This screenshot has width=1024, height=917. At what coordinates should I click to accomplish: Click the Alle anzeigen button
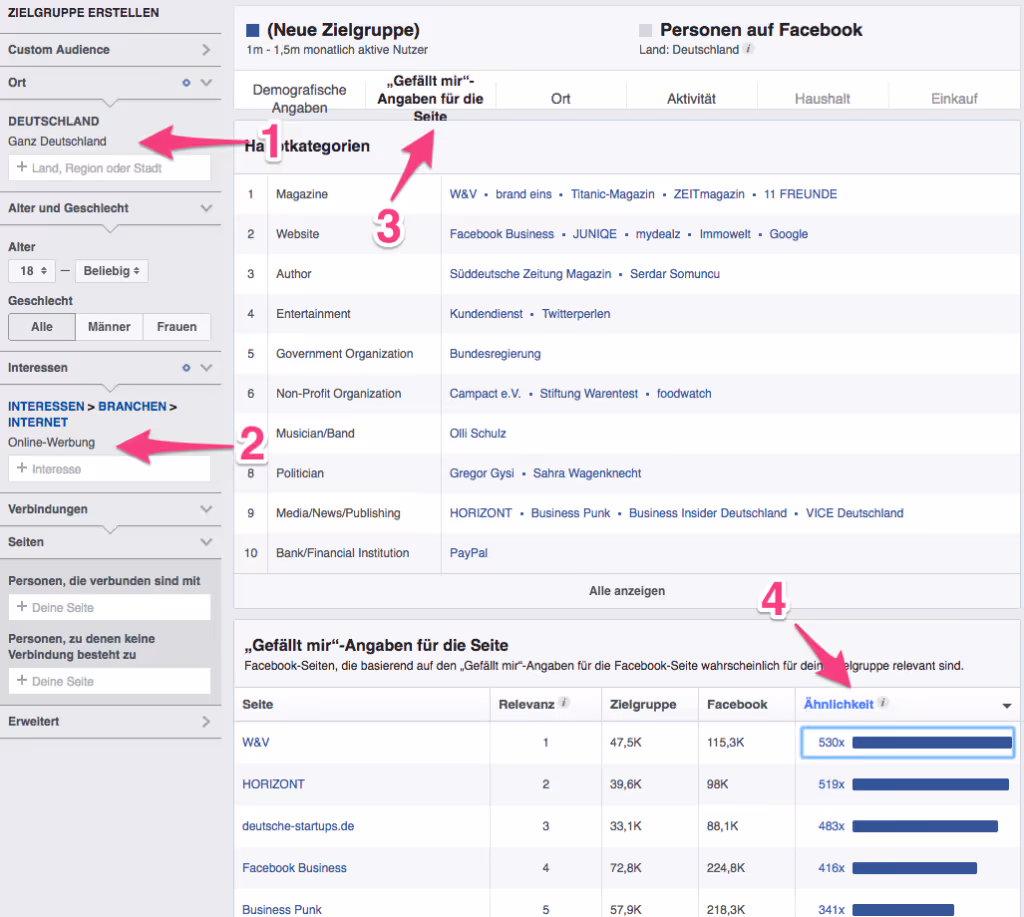(627, 590)
